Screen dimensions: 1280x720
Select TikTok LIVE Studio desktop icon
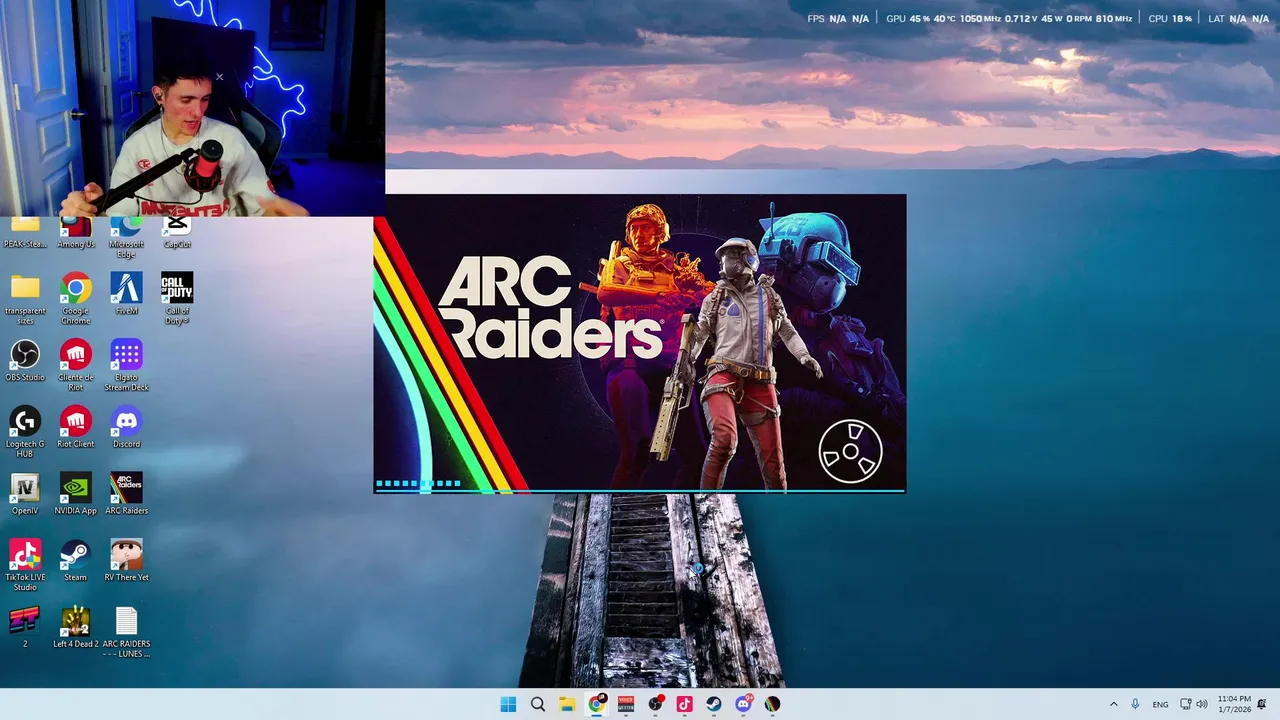click(25, 565)
